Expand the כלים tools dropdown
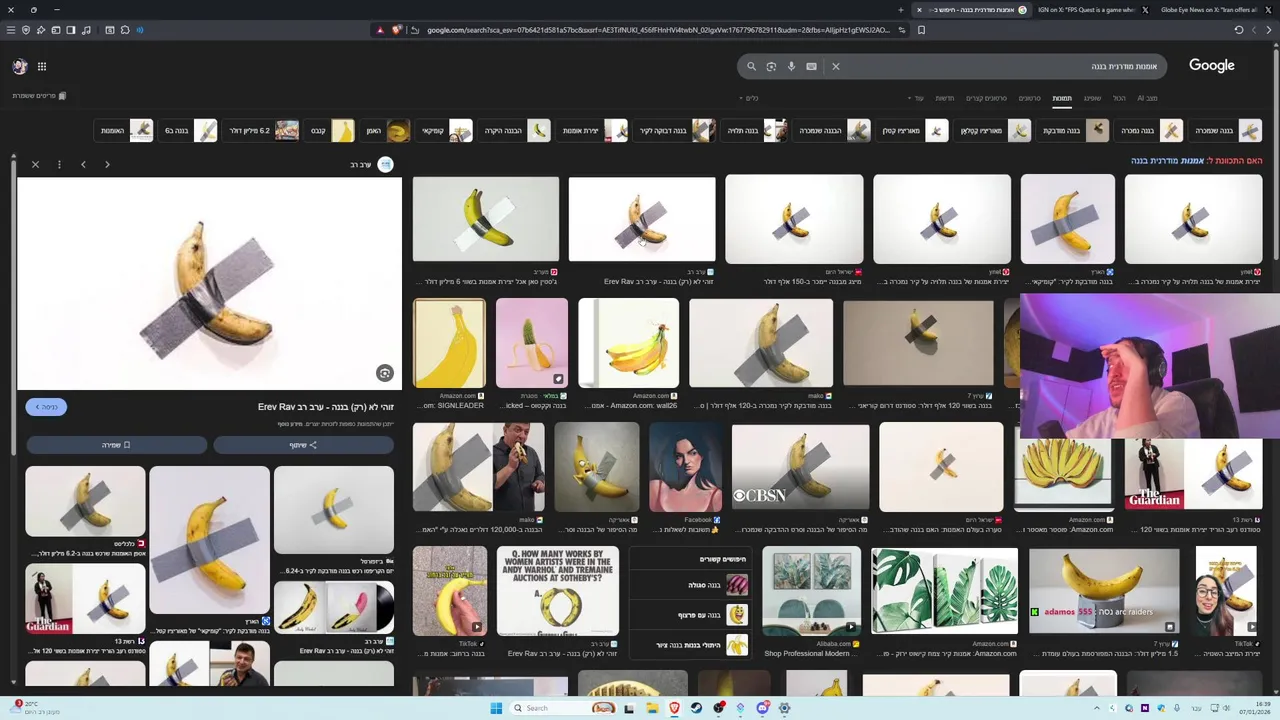This screenshot has width=1280, height=720. tap(749, 98)
